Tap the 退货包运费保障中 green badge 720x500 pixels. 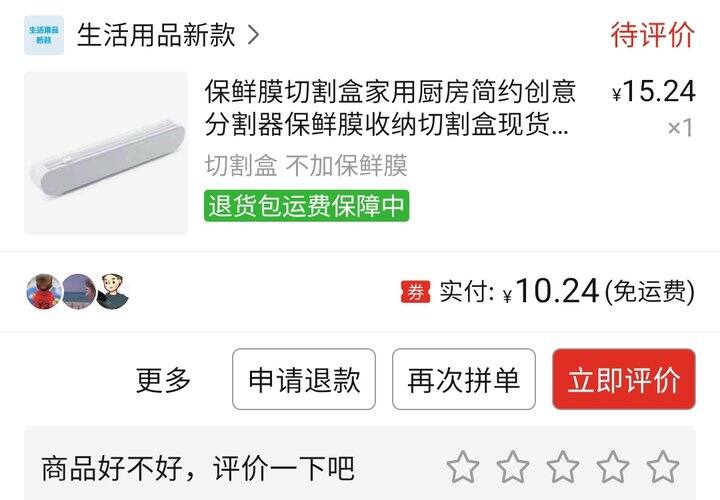pyautogui.click(x=306, y=206)
